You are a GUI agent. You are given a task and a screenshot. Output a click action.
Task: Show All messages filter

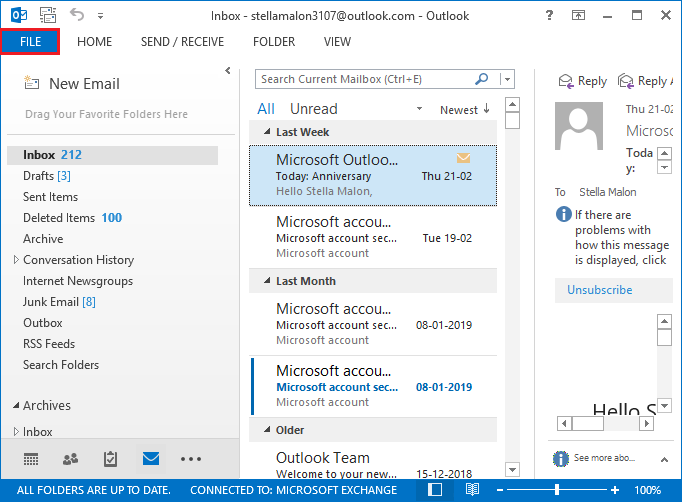[266, 109]
